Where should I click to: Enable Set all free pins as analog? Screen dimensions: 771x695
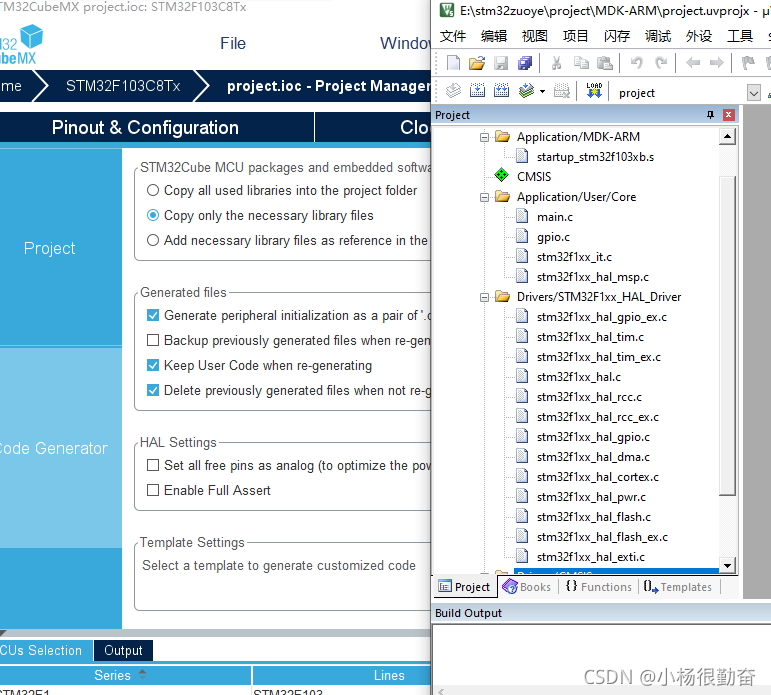pyautogui.click(x=153, y=465)
